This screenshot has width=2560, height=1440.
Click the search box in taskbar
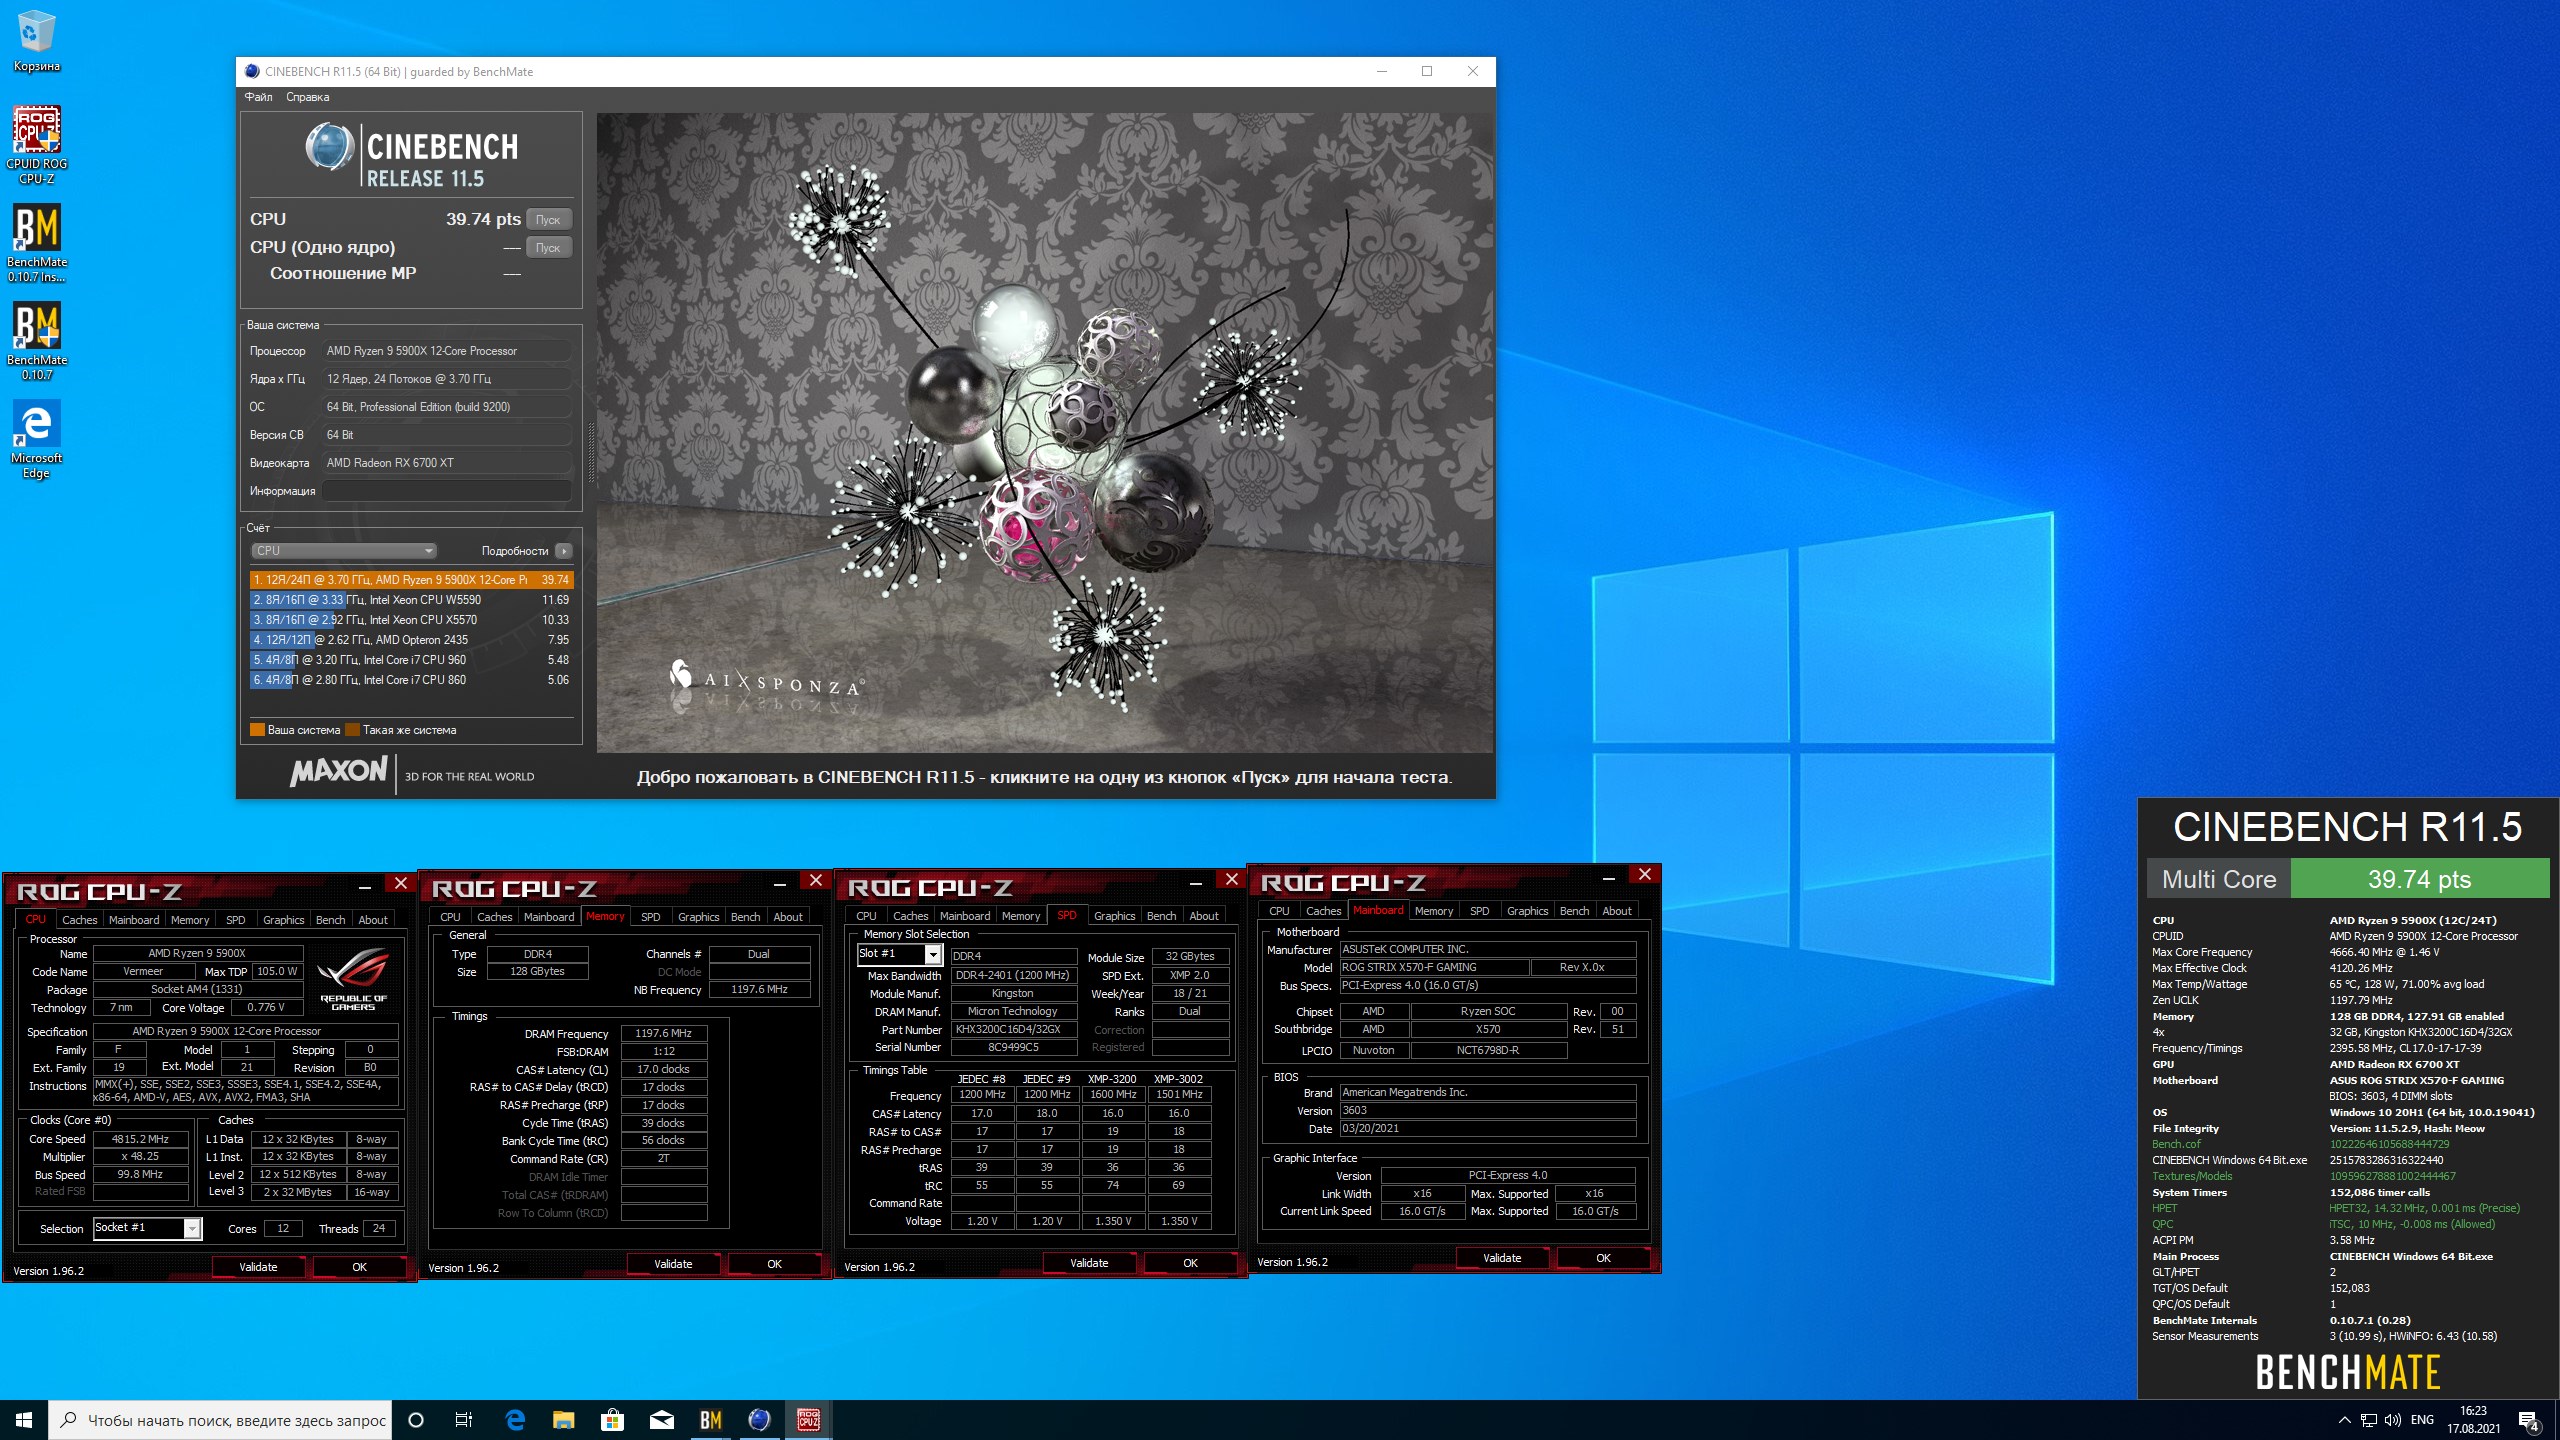[x=220, y=1420]
